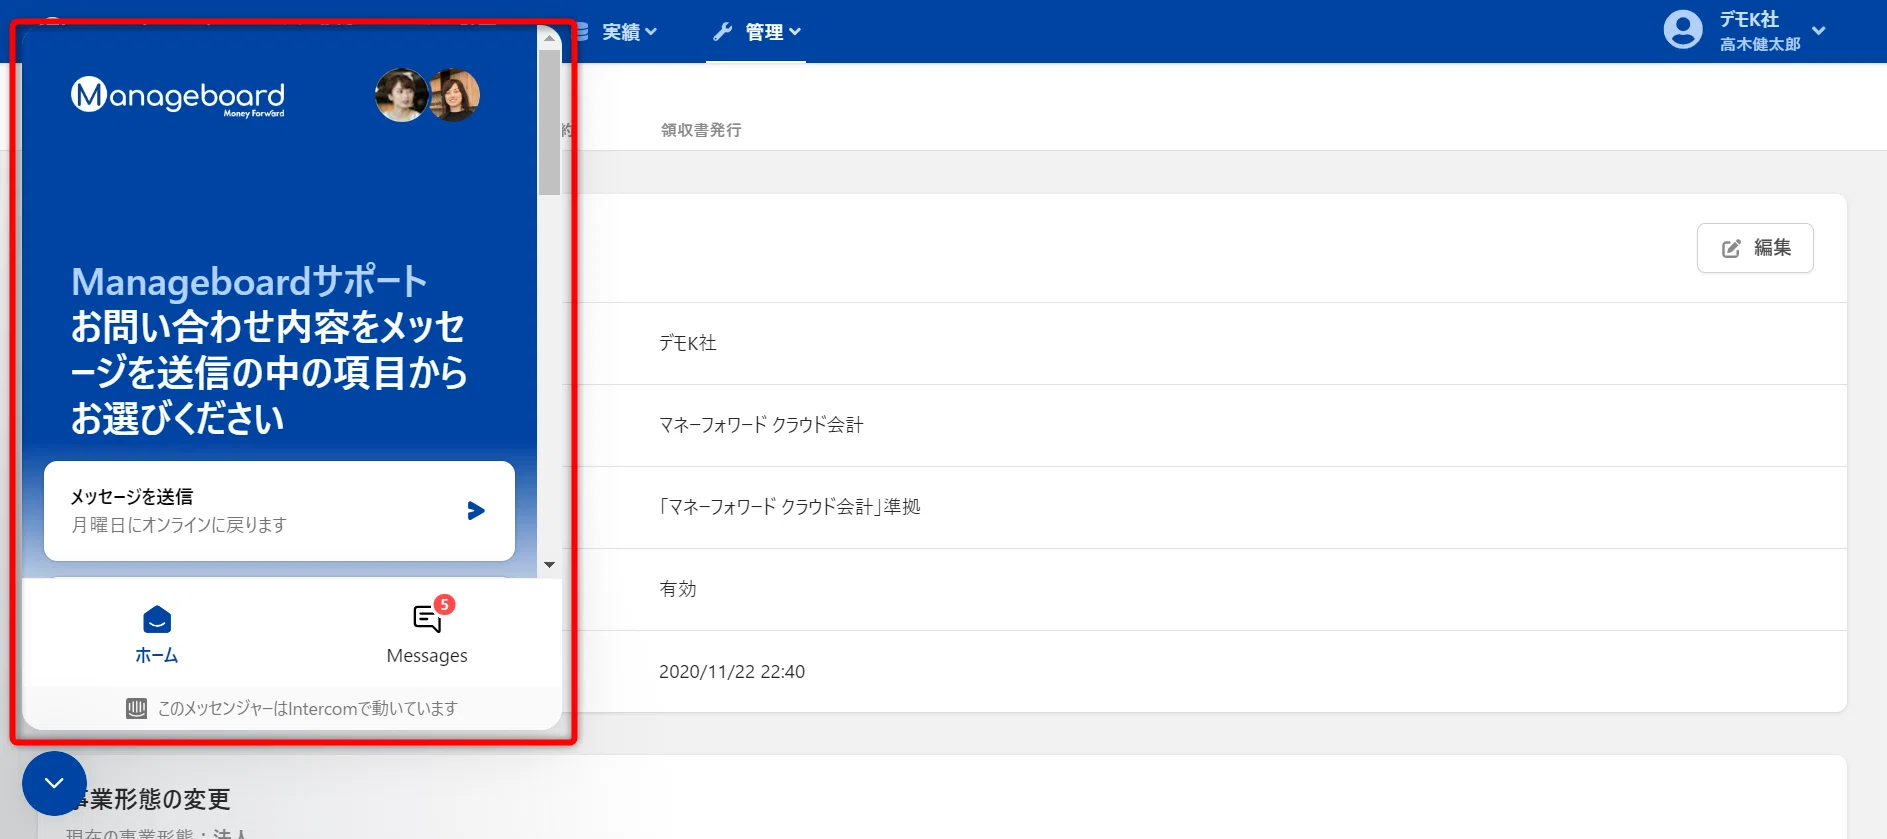The width and height of the screenshot is (1887, 839).
Task: Click the messenger scrollbar down arrow
Action: pos(549,565)
